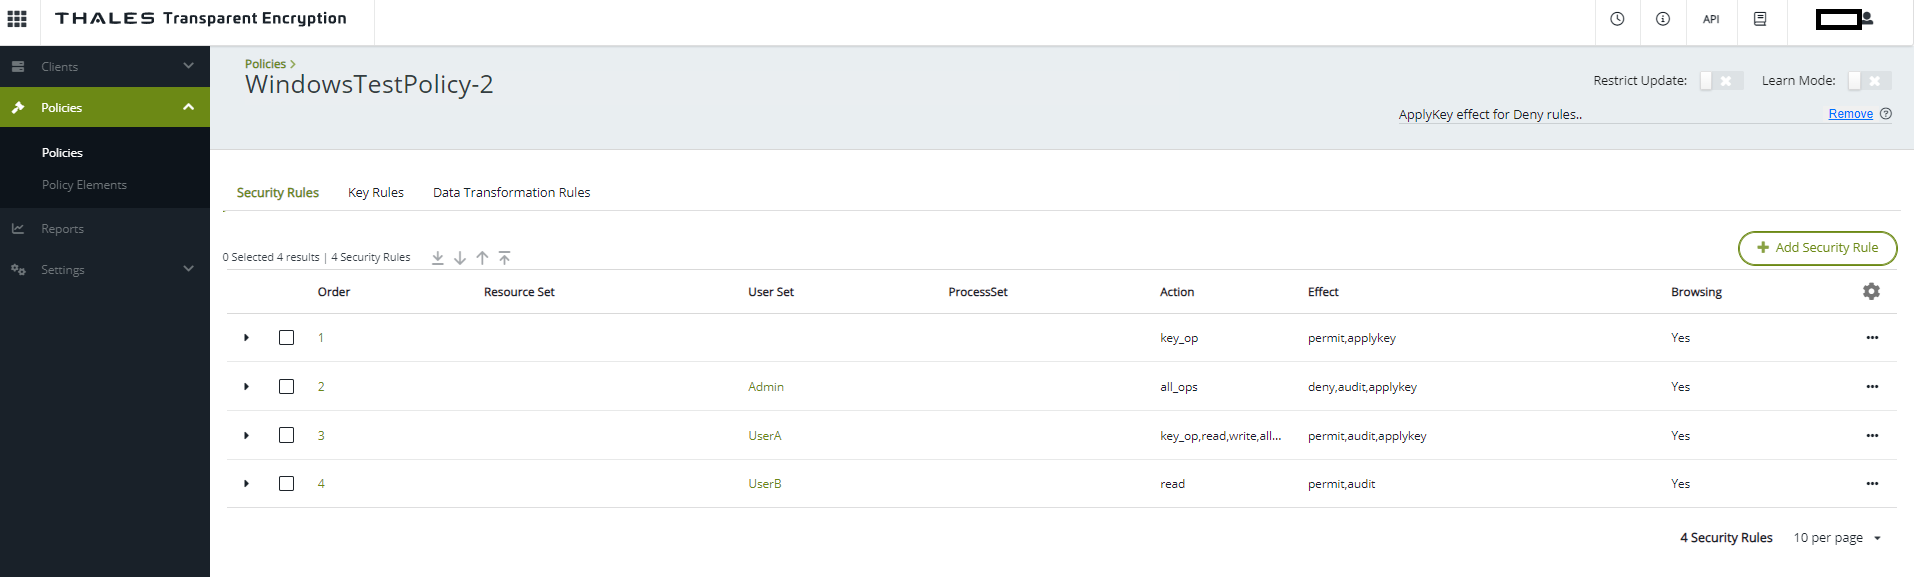1914x577 pixels.
Task: Select checkbox for security rule 3
Action: [x=287, y=435]
